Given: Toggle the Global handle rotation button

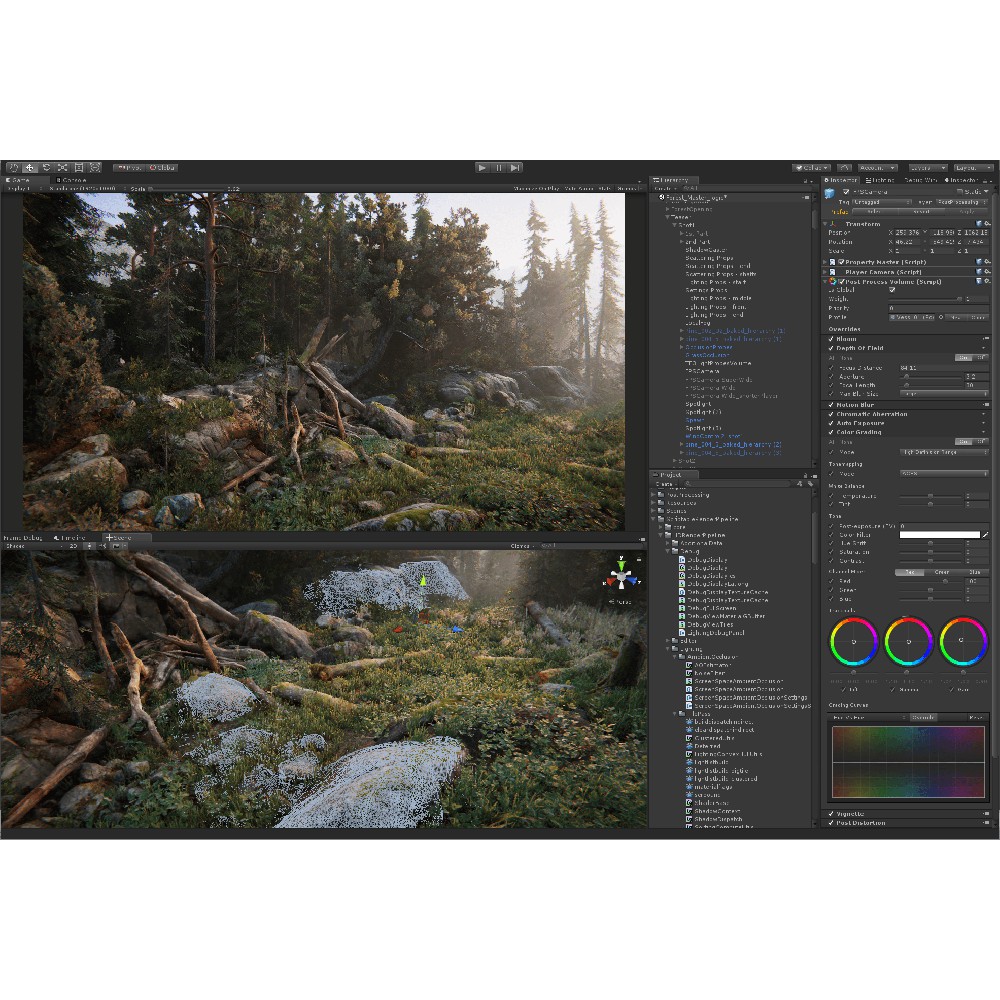Looking at the screenshot, I should pyautogui.click(x=163, y=168).
